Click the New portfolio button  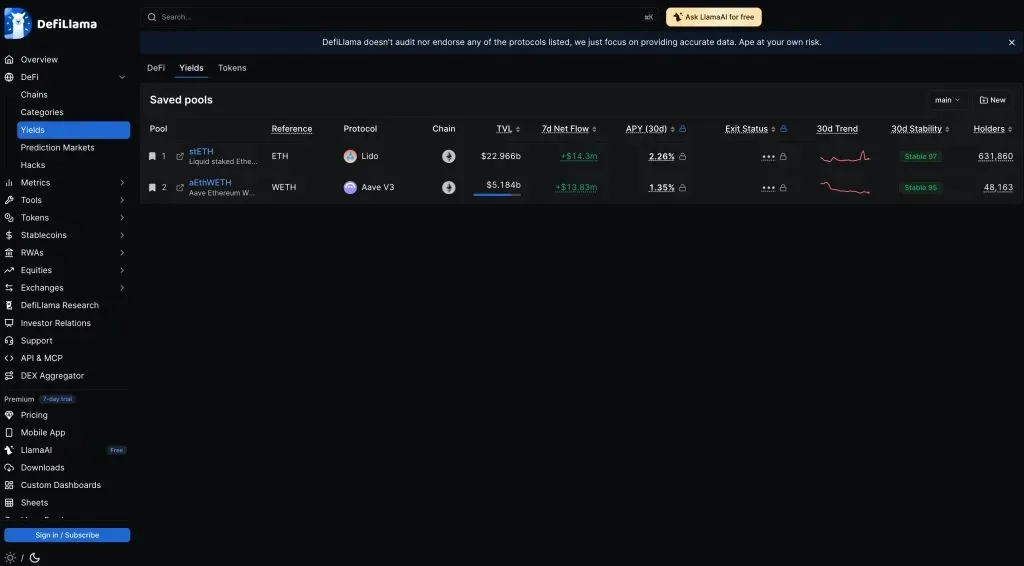pyautogui.click(x=992, y=101)
